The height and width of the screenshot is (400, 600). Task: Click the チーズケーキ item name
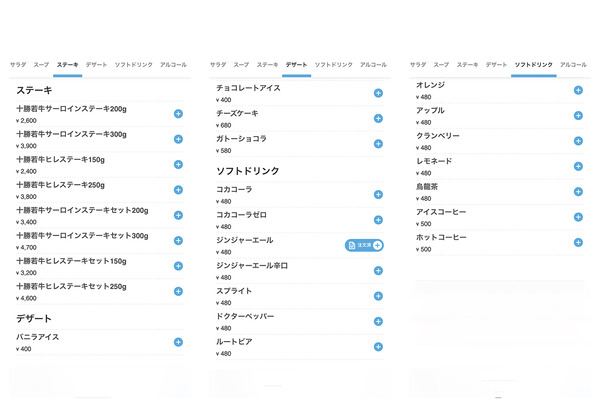point(237,114)
